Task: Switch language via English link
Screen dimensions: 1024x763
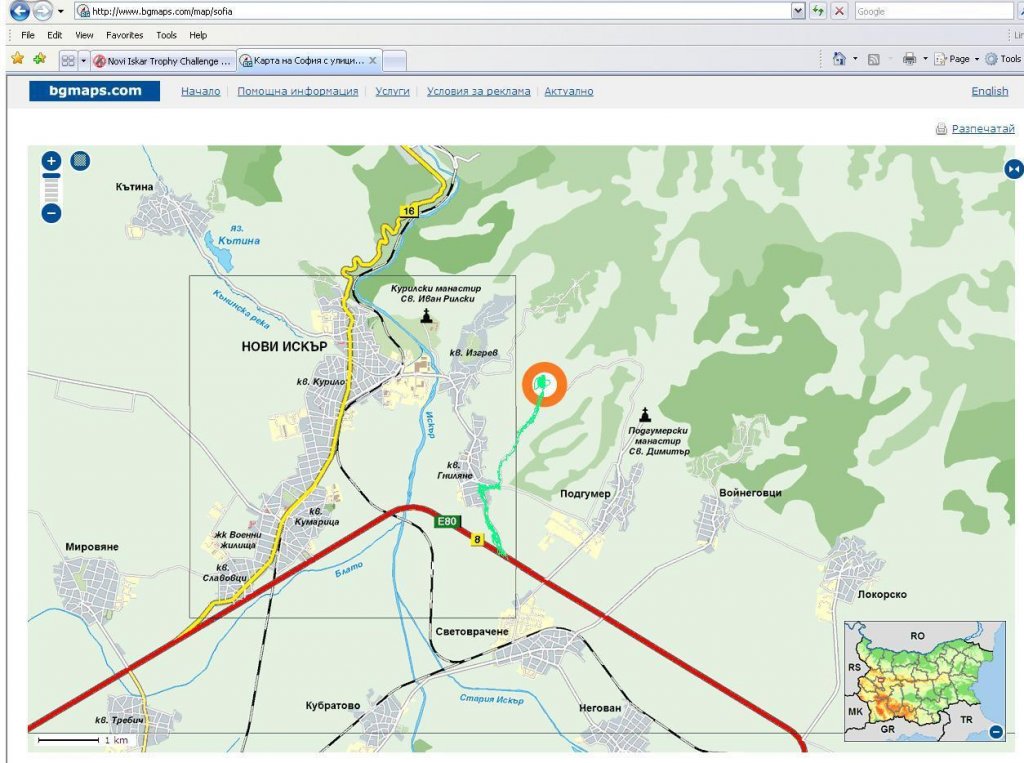Action: (990, 91)
